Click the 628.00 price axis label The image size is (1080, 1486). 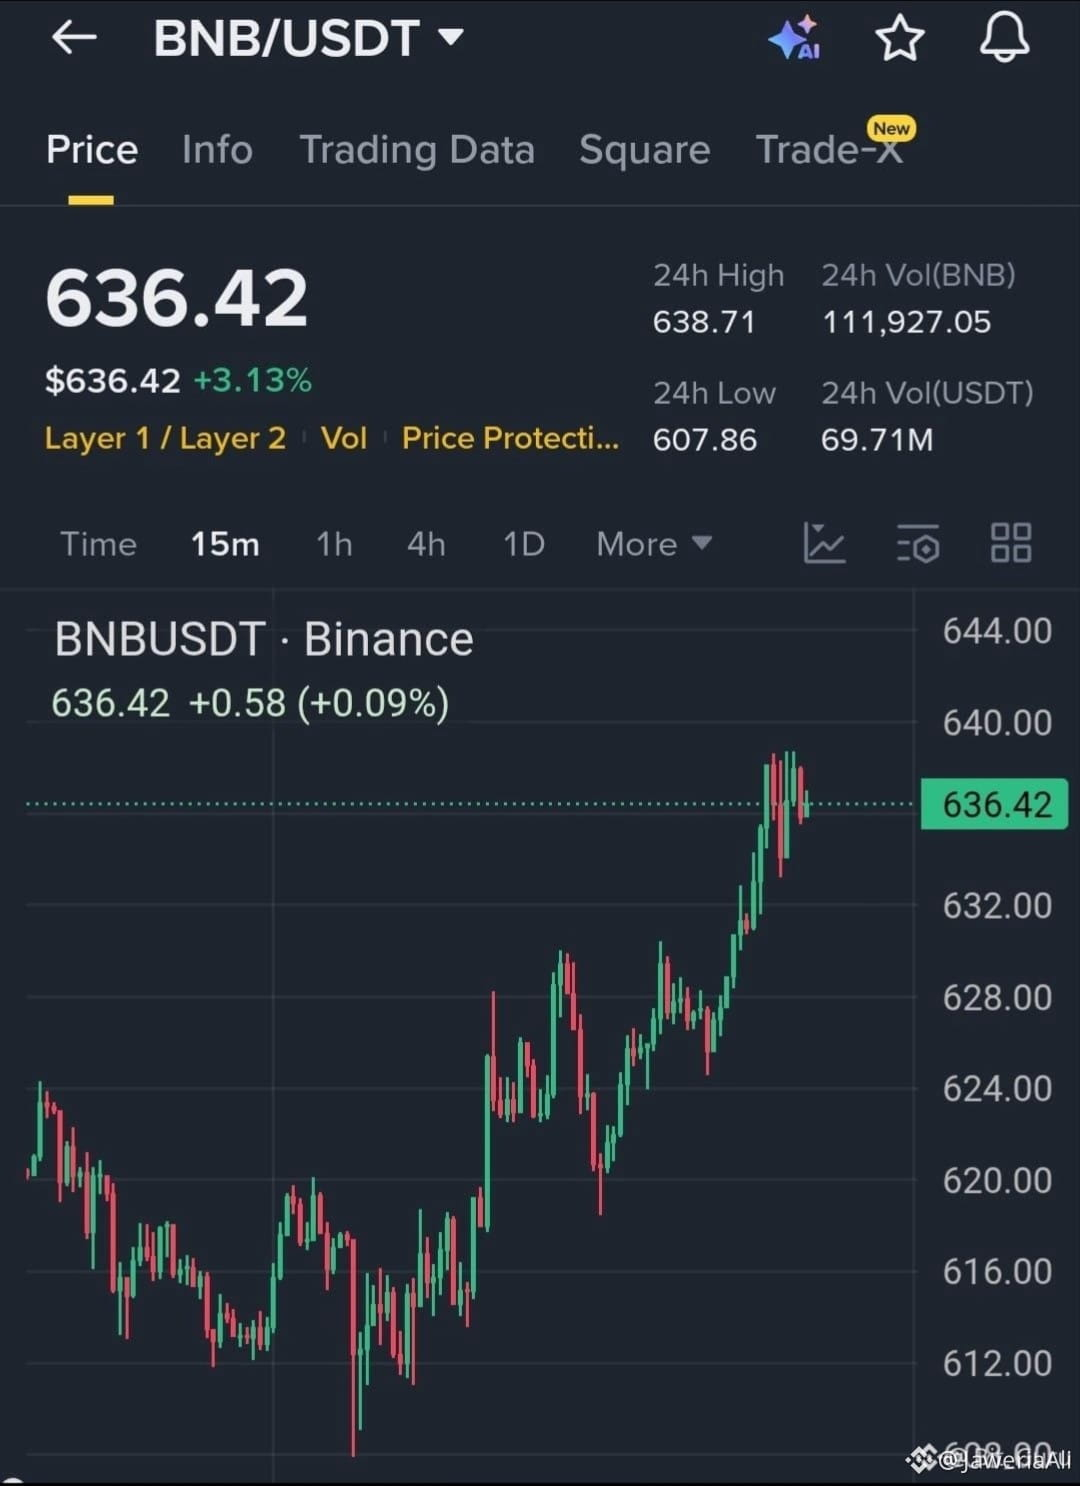click(x=997, y=997)
